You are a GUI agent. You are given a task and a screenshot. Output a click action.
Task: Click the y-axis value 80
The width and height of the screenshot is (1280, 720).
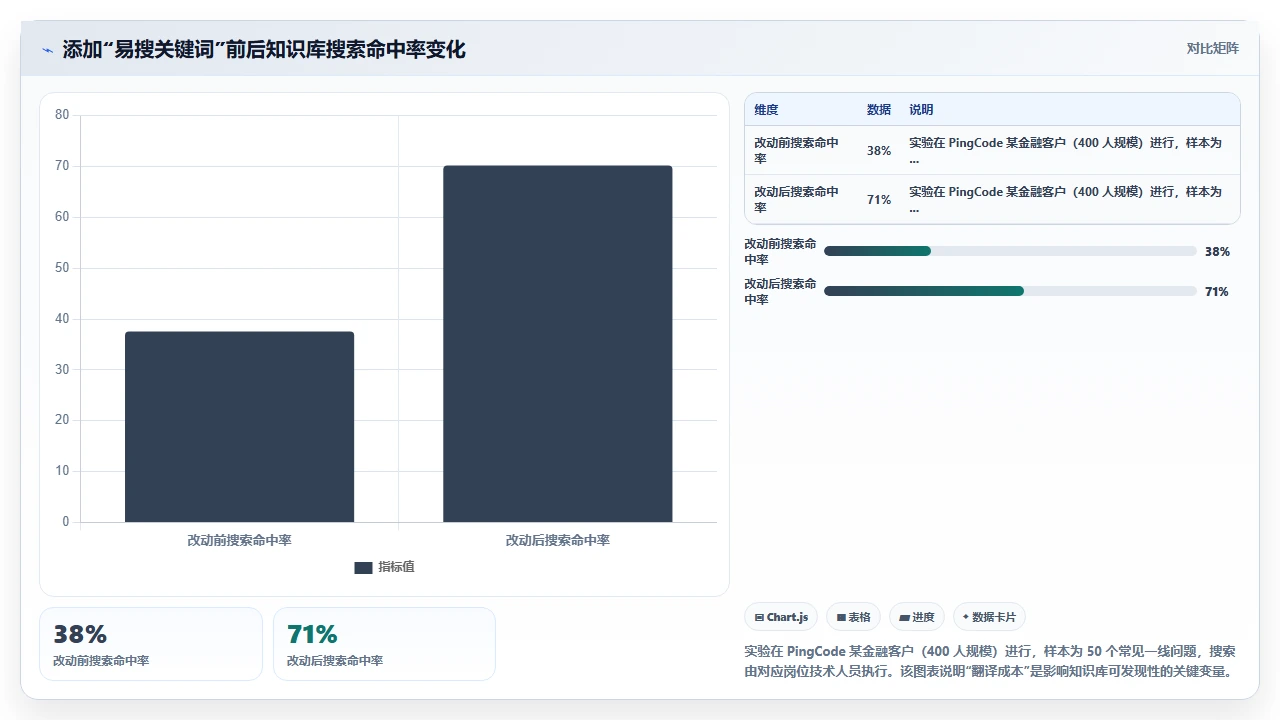coord(62,115)
